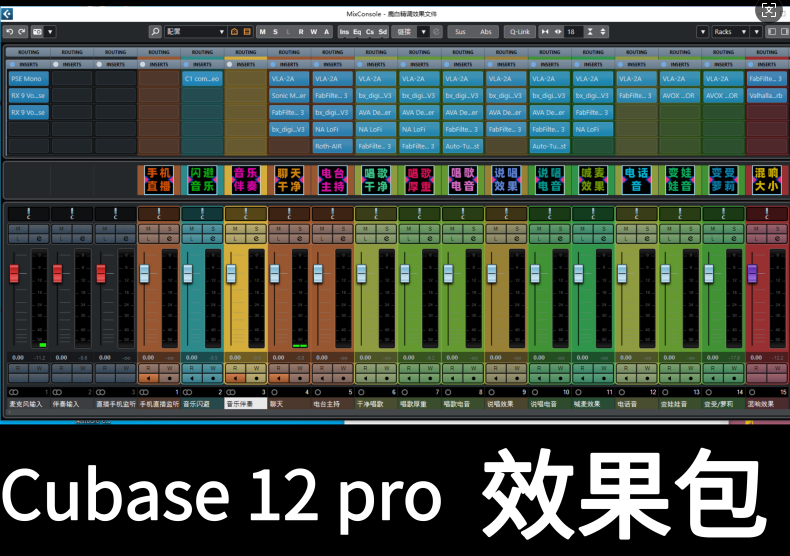The height and width of the screenshot is (556, 790).
Task: Click the toolbar A automation button
Action: pos(326,32)
